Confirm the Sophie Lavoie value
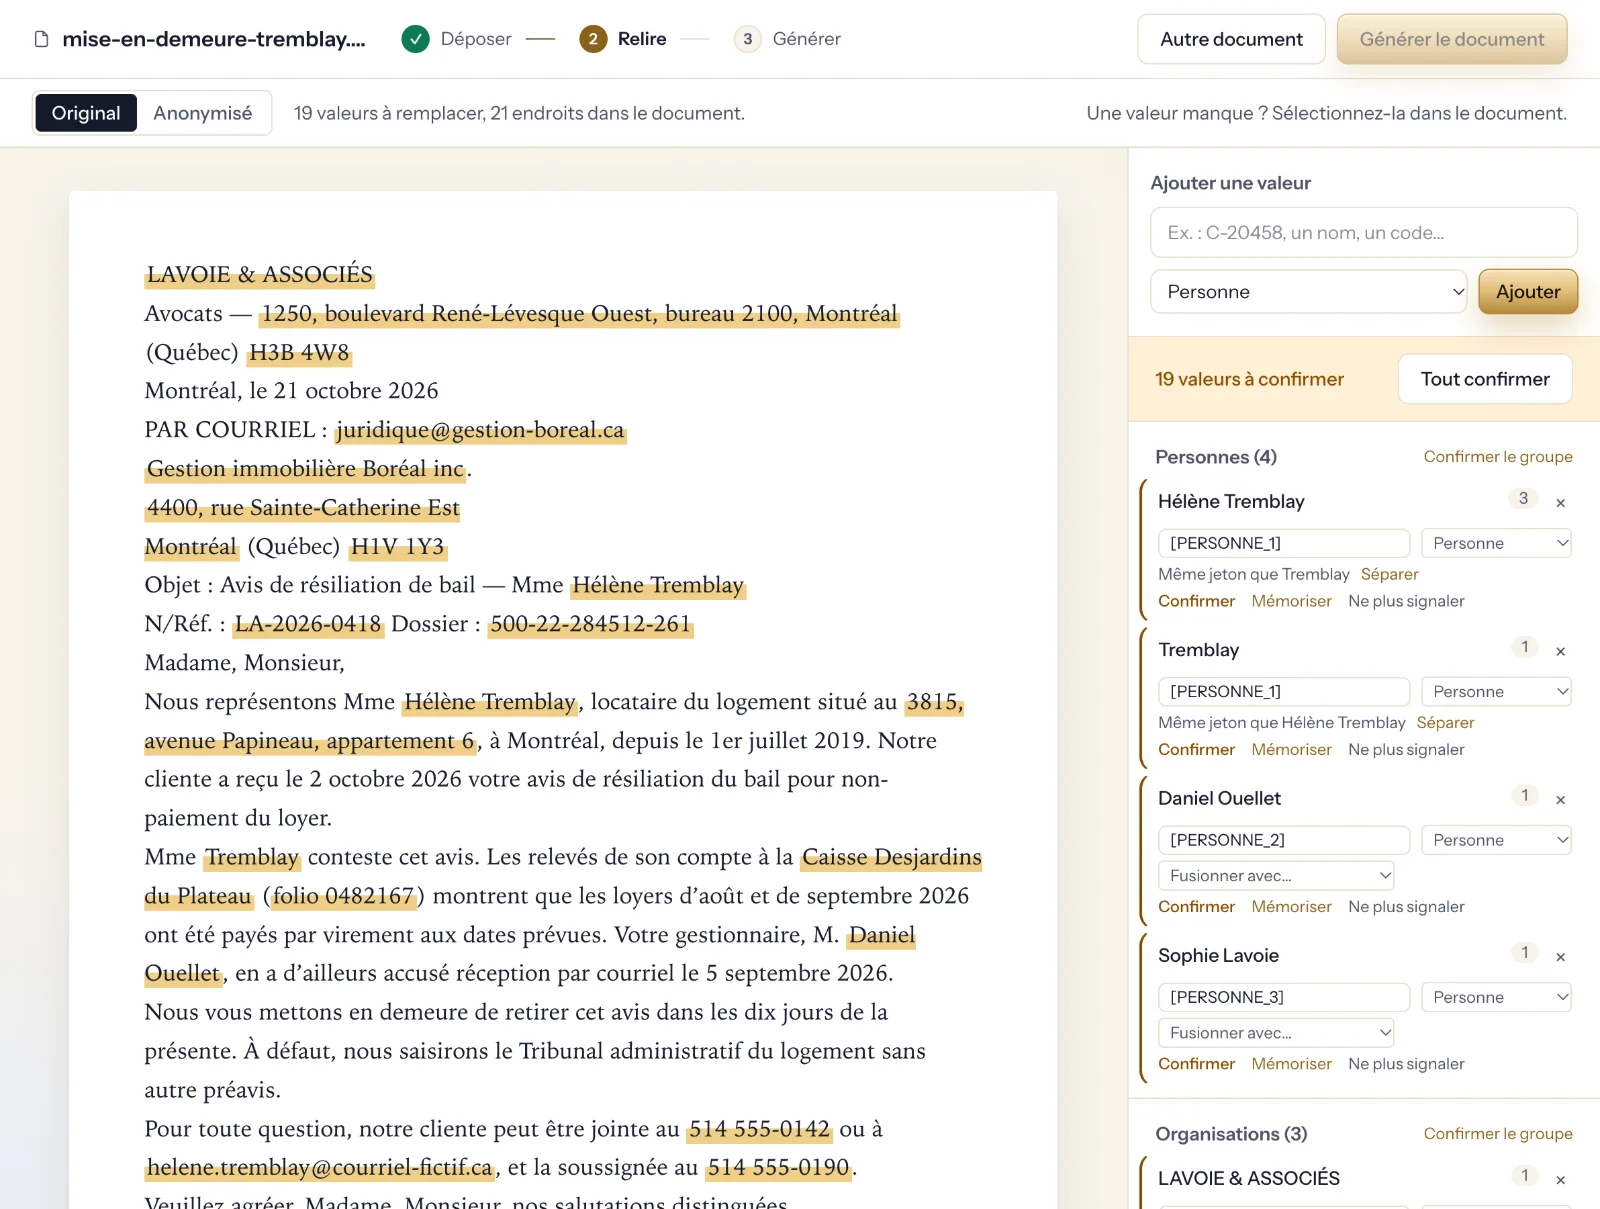The width and height of the screenshot is (1600, 1209). tap(1196, 1064)
